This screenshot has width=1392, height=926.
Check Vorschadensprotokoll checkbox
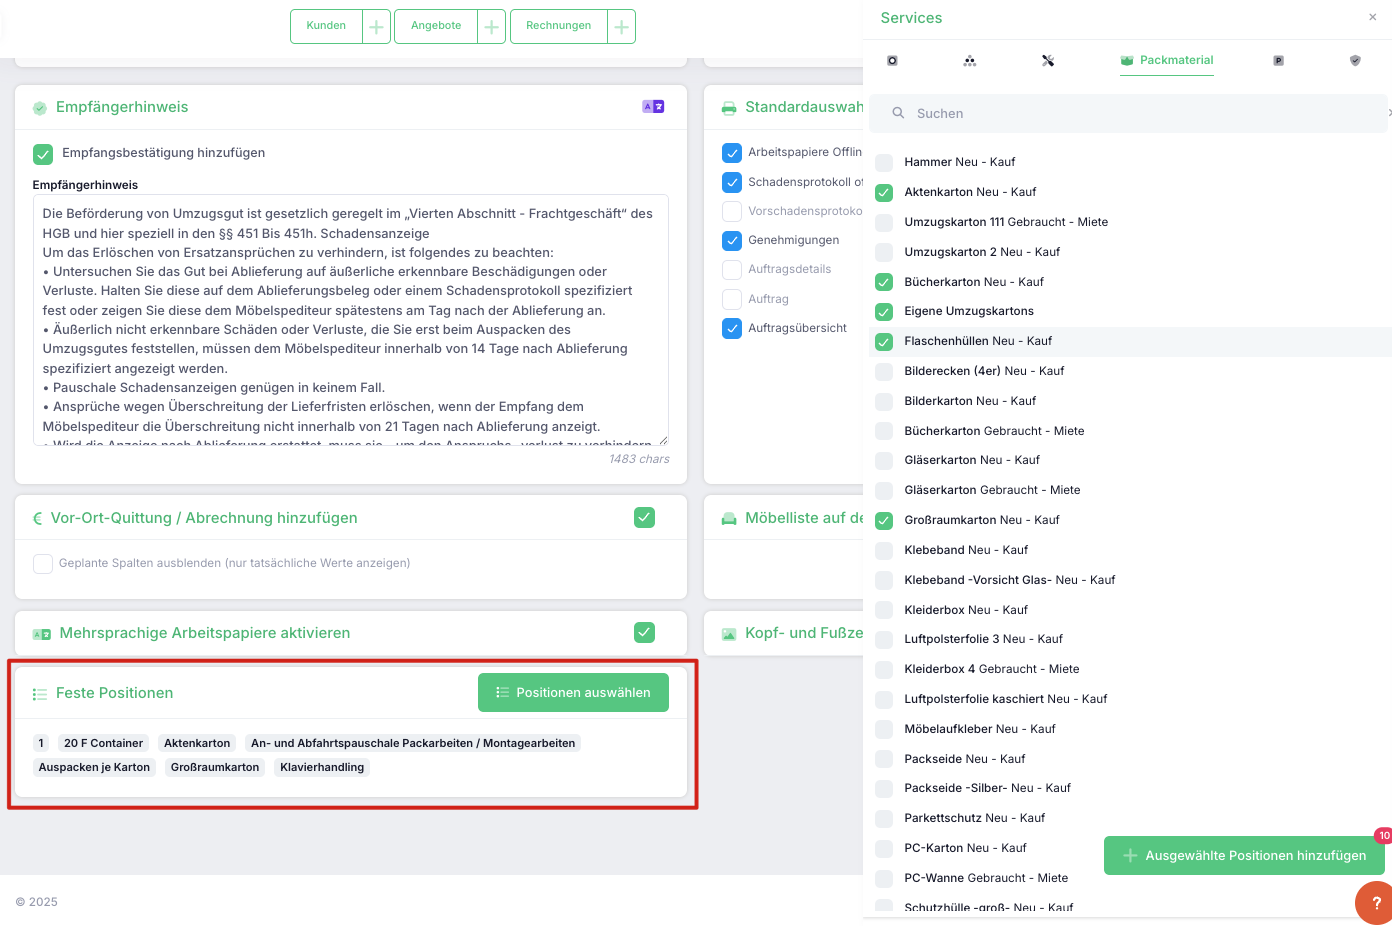pyautogui.click(x=732, y=212)
